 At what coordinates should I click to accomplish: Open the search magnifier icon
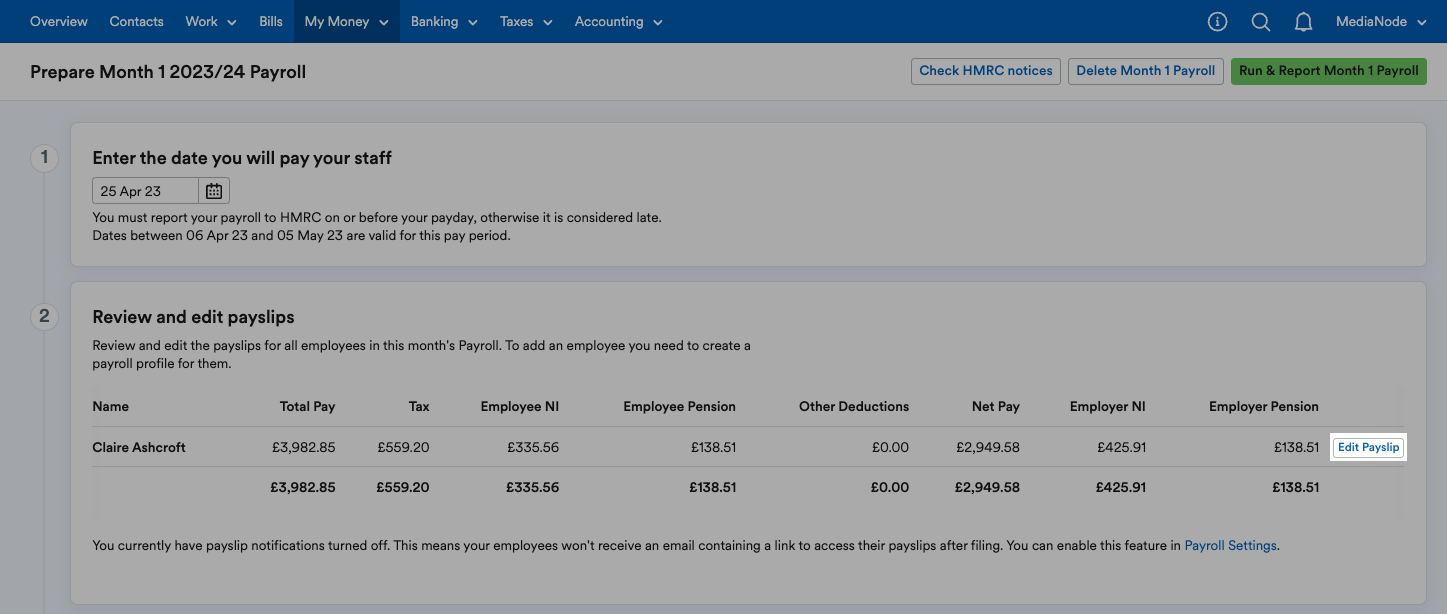click(x=1261, y=21)
